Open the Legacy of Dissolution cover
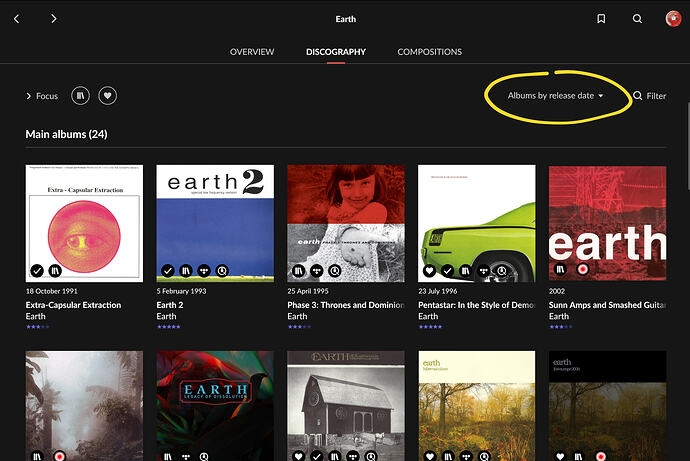The image size is (690, 461). (x=215, y=406)
